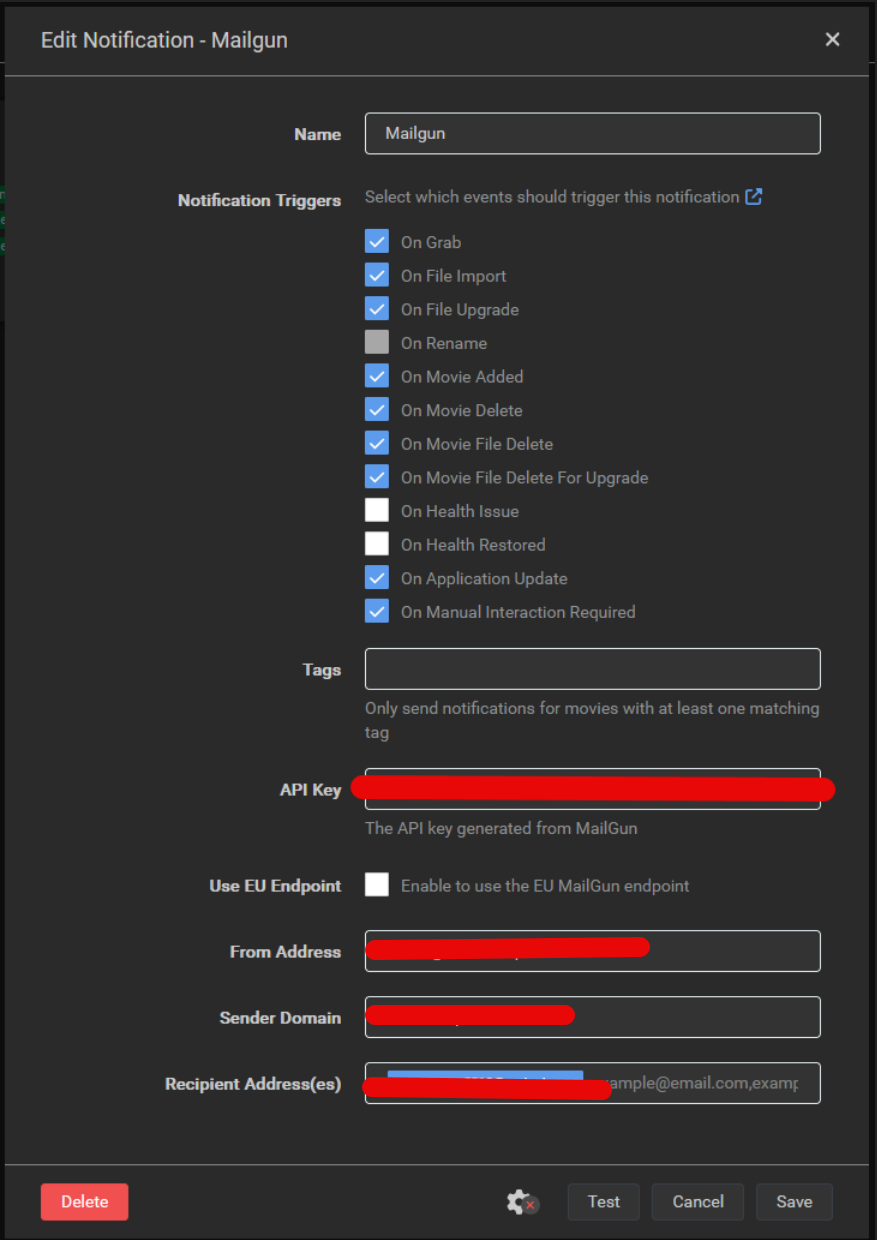Viewport: 877px width, 1240px height.
Task: Enable the On Health Issue trigger
Action: coord(377,511)
